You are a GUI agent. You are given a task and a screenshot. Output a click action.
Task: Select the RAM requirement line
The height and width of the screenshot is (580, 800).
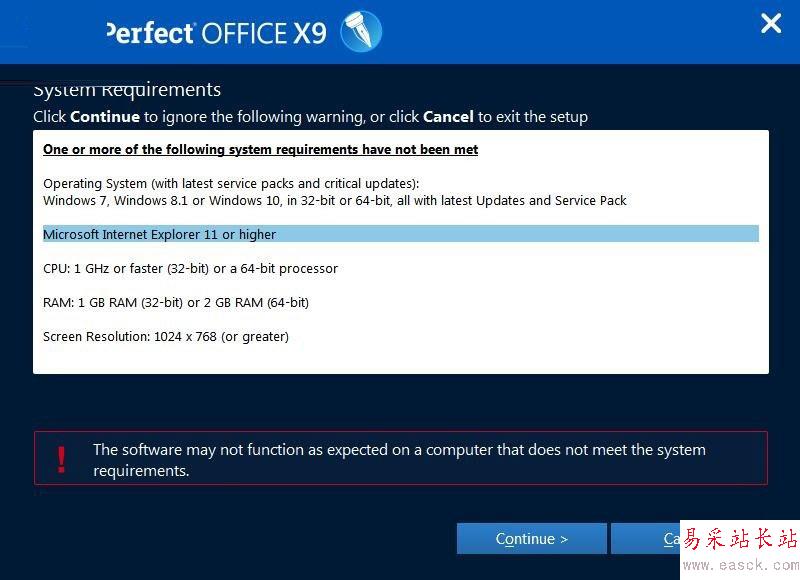tap(176, 302)
